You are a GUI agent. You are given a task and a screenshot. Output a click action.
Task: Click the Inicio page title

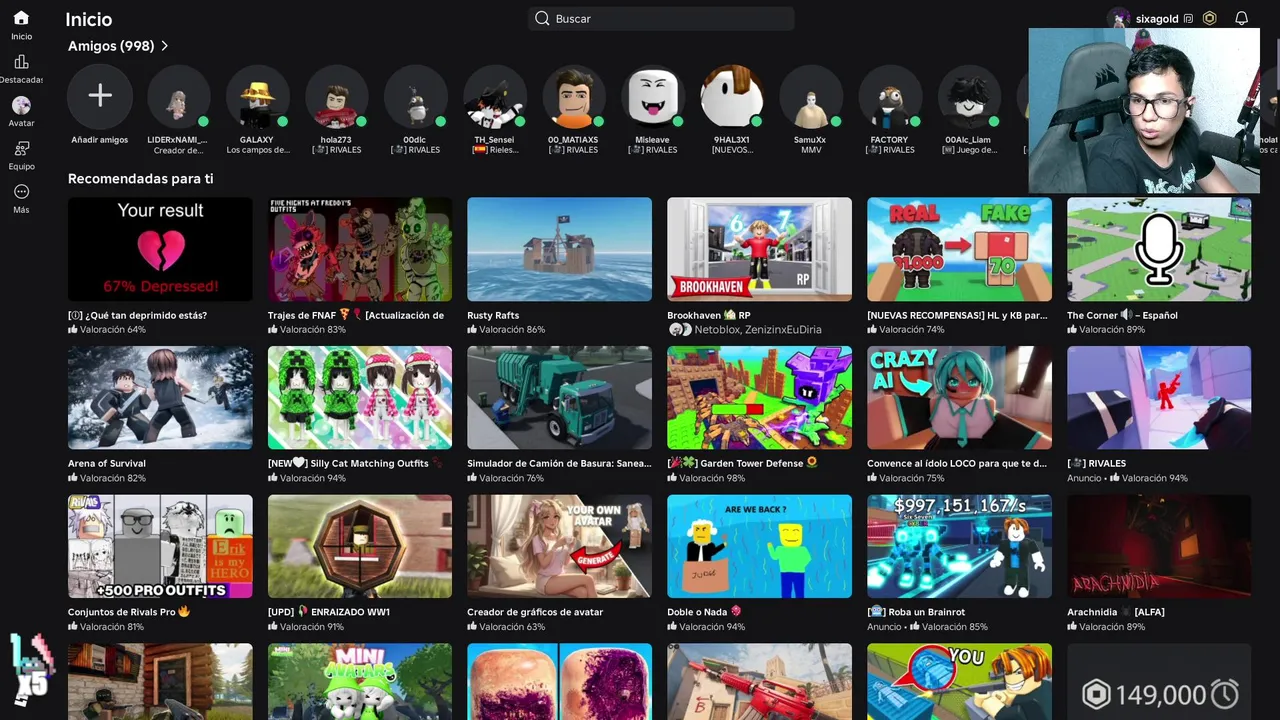(88, 19)
